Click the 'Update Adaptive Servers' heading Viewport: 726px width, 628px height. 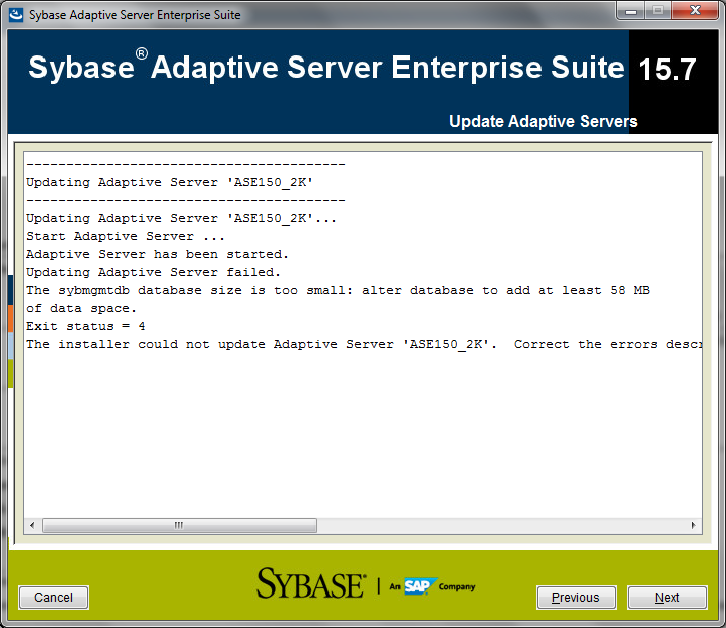click(543, 121)
